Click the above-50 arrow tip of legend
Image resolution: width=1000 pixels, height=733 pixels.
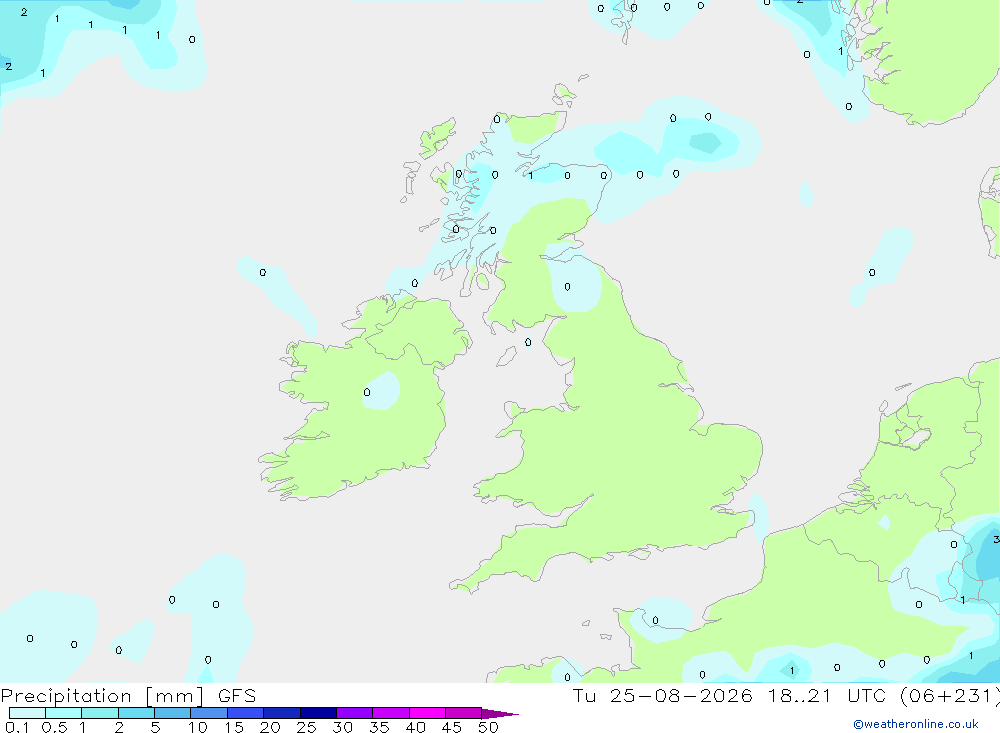click(x=500, y=713)
